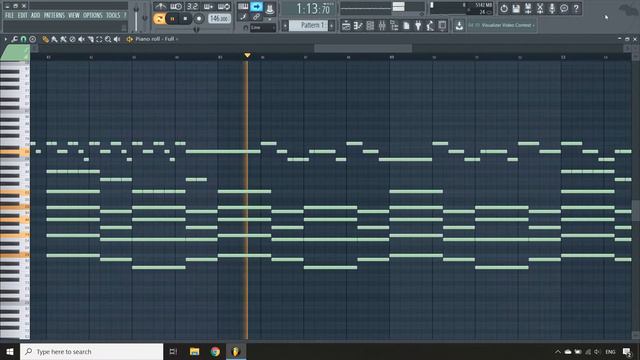Toggle wait for input before recording
The image size is (640, 360).
[x=176, y=7]
